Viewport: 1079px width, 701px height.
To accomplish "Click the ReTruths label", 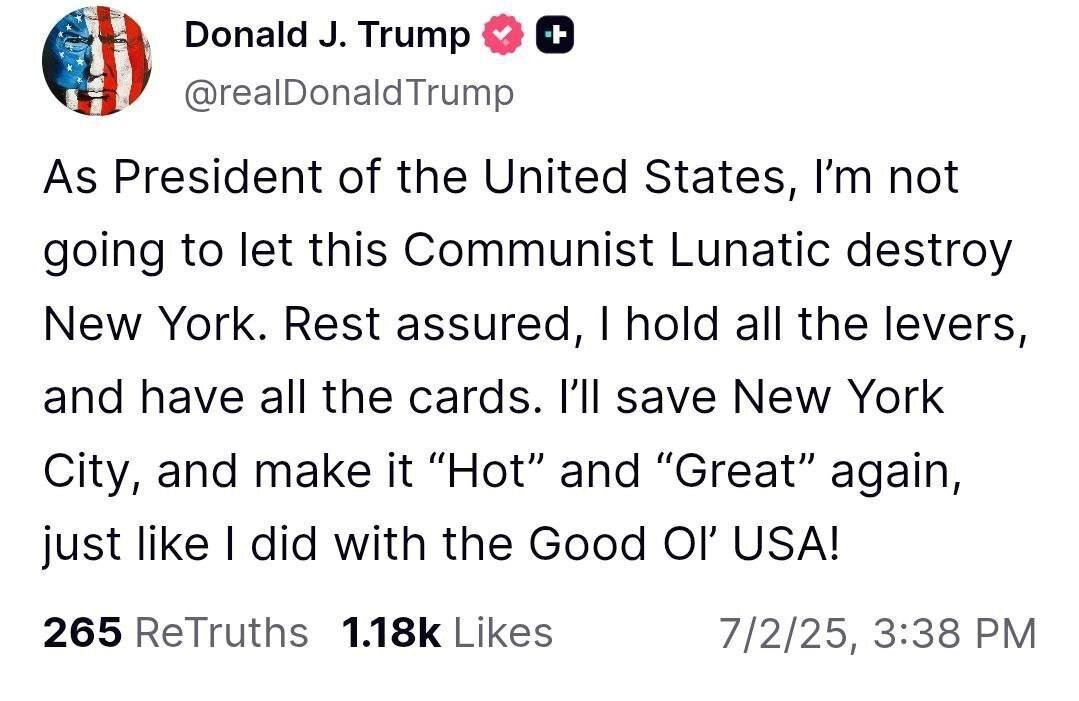I will click(221, 633).
